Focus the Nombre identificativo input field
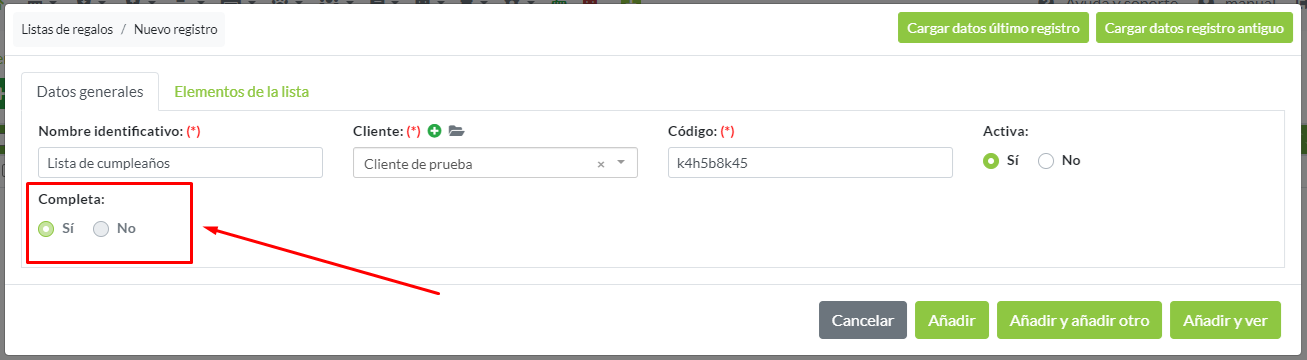This screenshot has width=1307, height=360. pyautogui.click(x=180, y=163)
